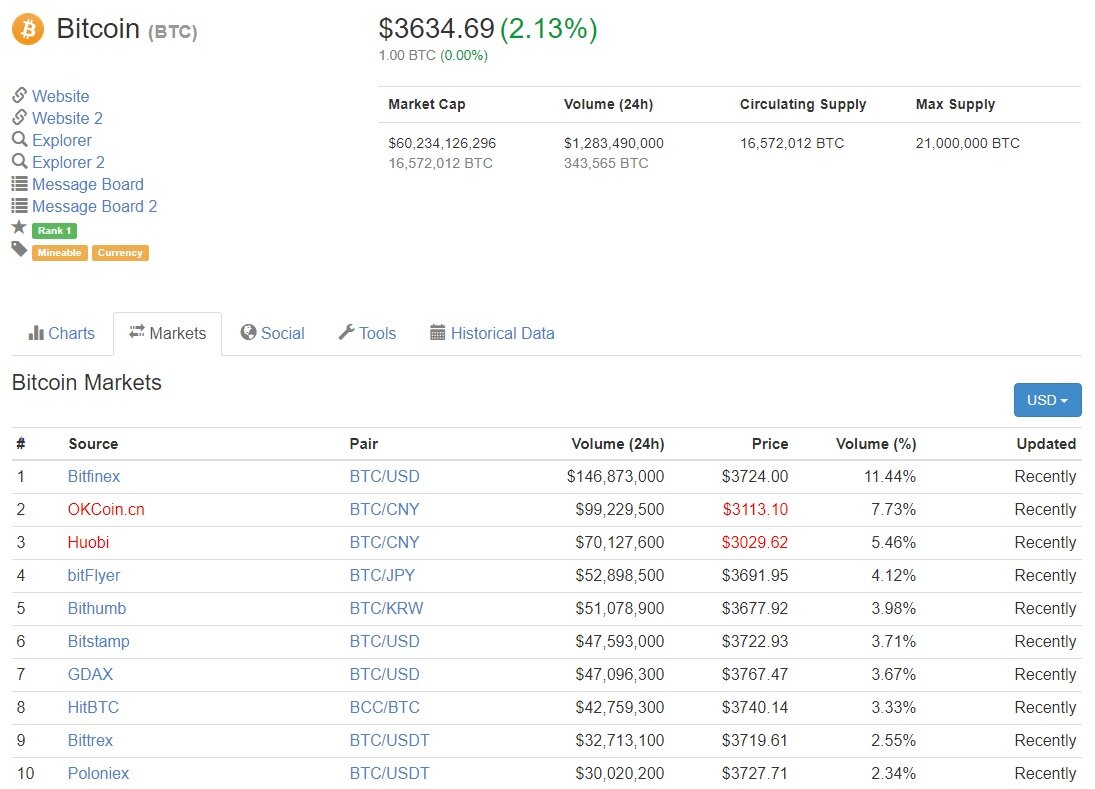Open the Bittrex exchange link
The width and height of the screenshot is (1095, 789).
(90, 741)
